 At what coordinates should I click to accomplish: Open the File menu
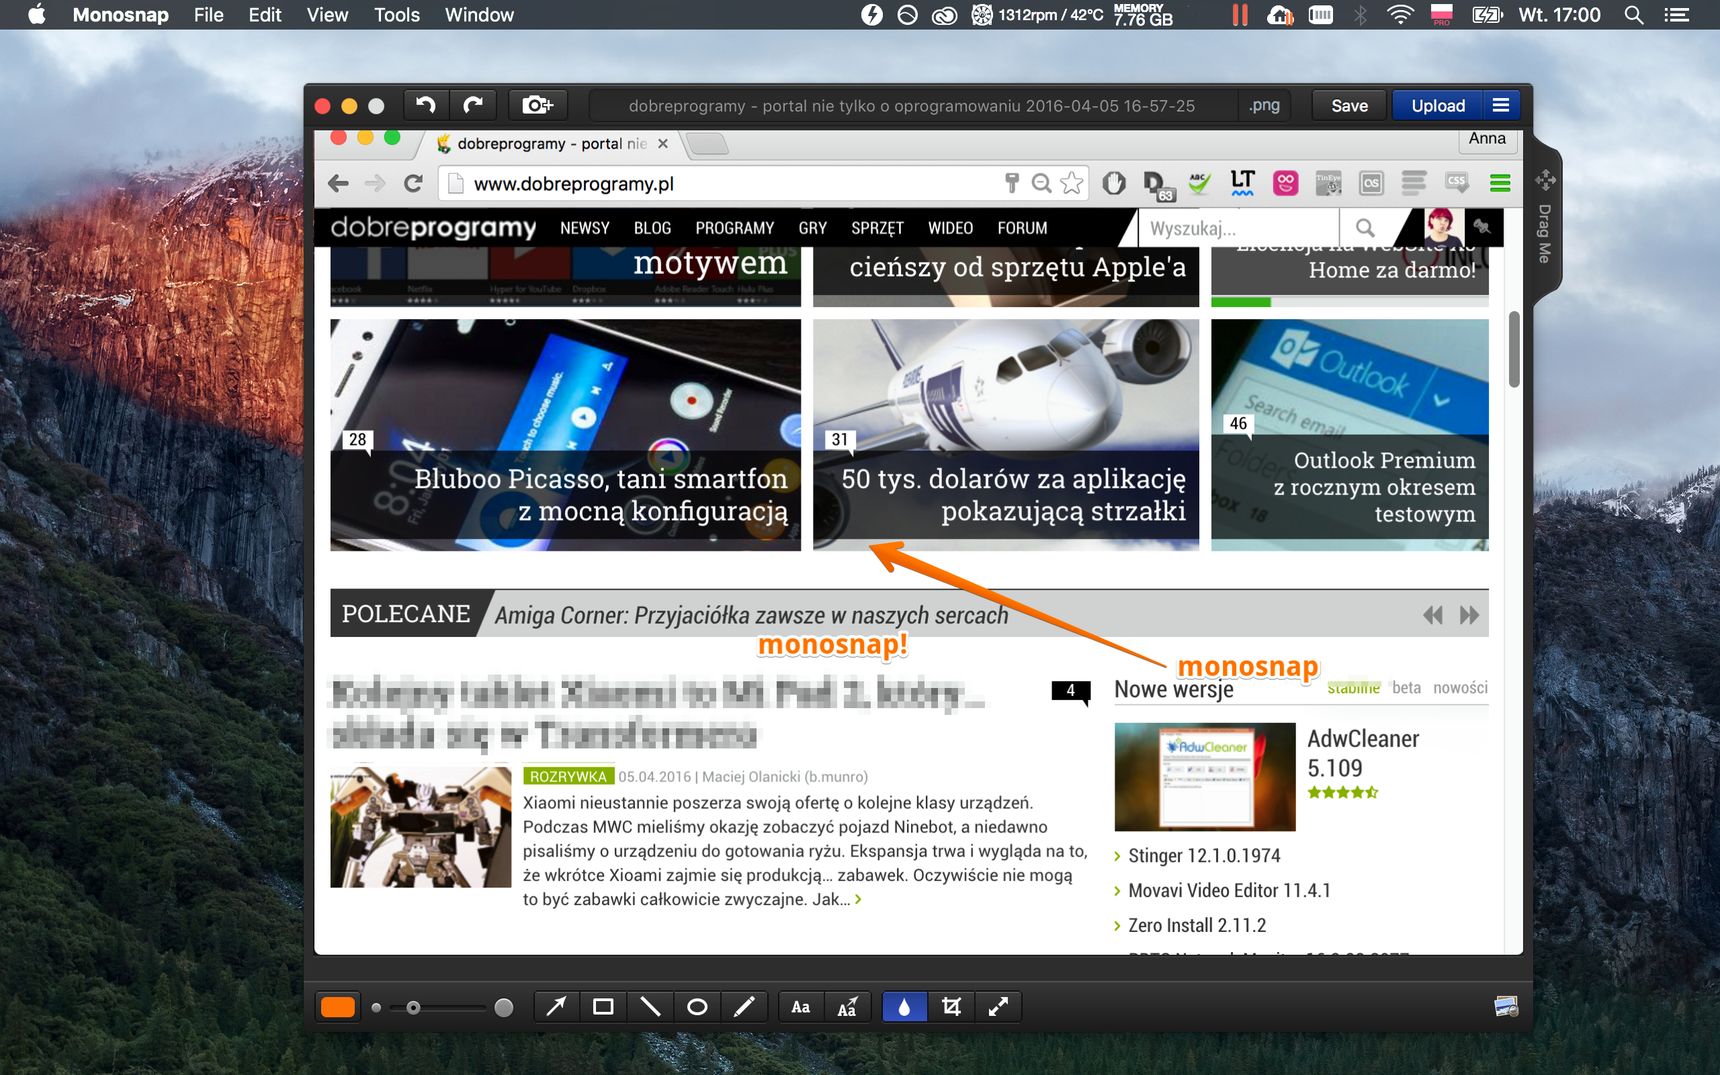point(208,15)
